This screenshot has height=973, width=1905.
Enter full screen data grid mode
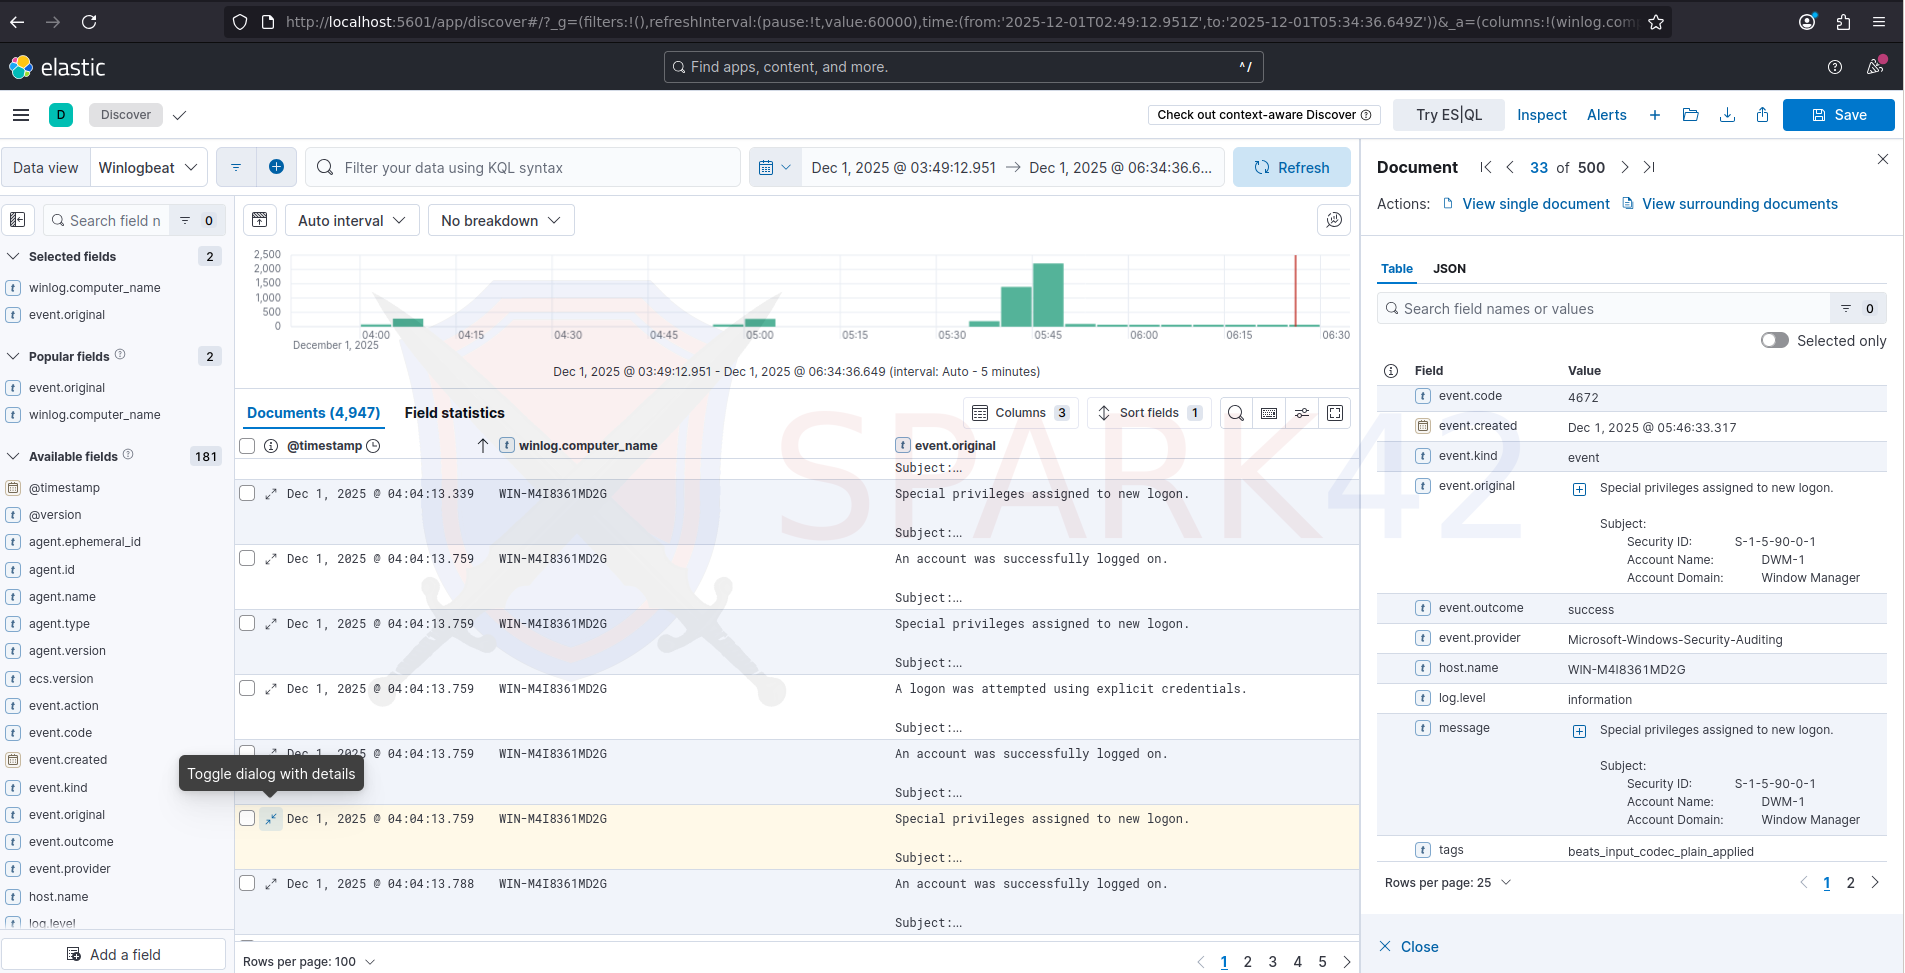1335,413
